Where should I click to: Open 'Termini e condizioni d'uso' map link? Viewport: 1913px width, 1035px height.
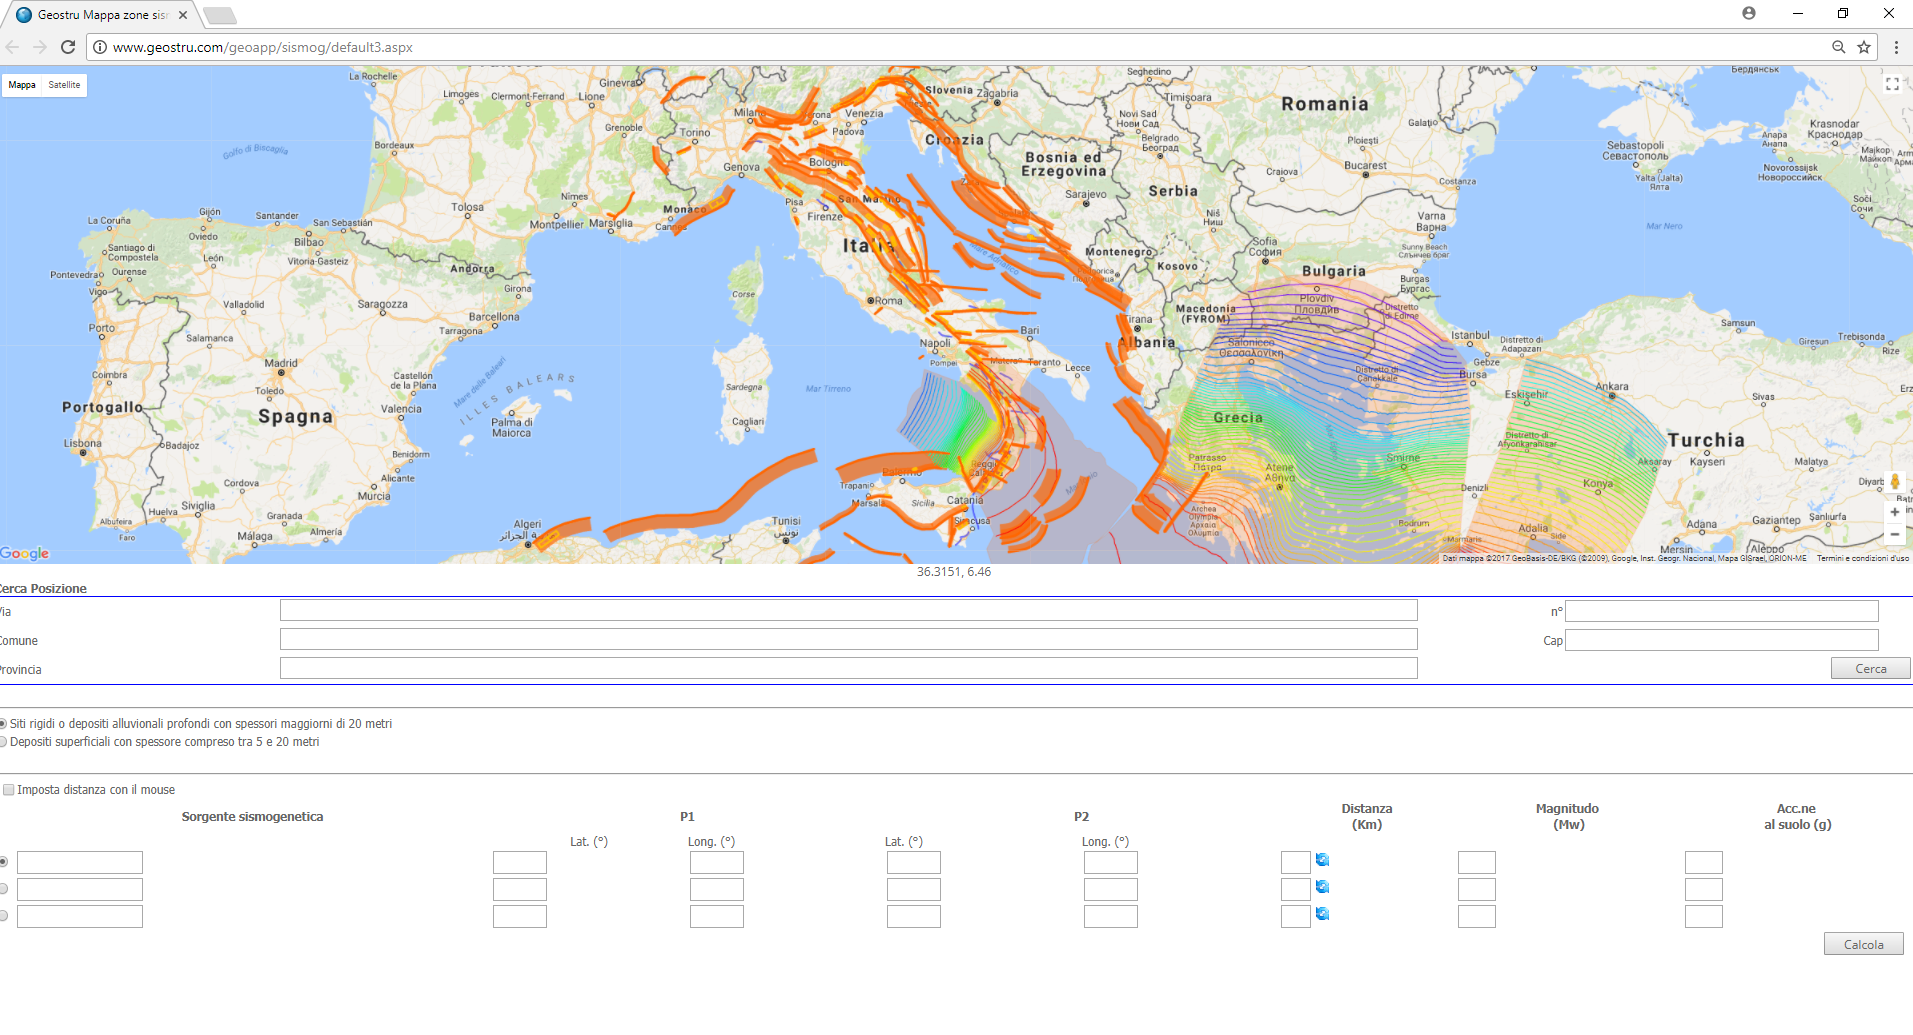pyautogui.click(x=1862, y=558)
